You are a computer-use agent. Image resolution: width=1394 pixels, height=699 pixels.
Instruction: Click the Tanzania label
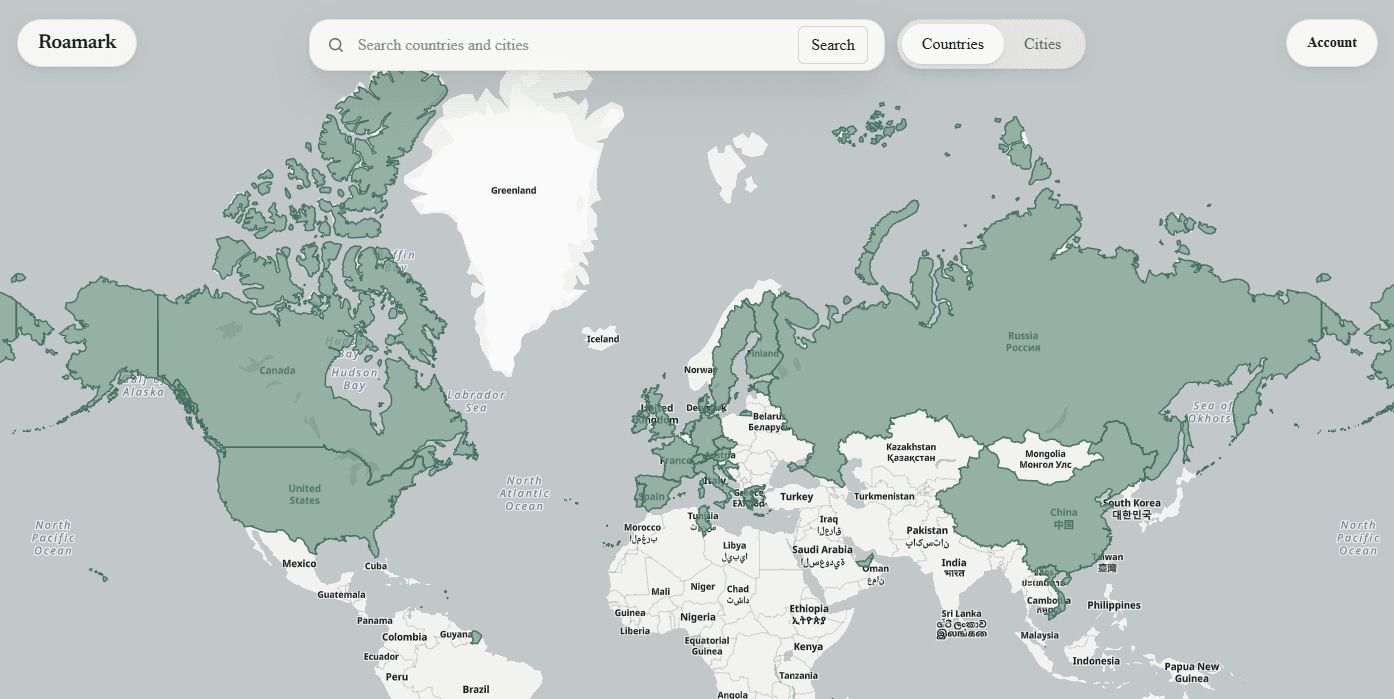pos(798,676)
